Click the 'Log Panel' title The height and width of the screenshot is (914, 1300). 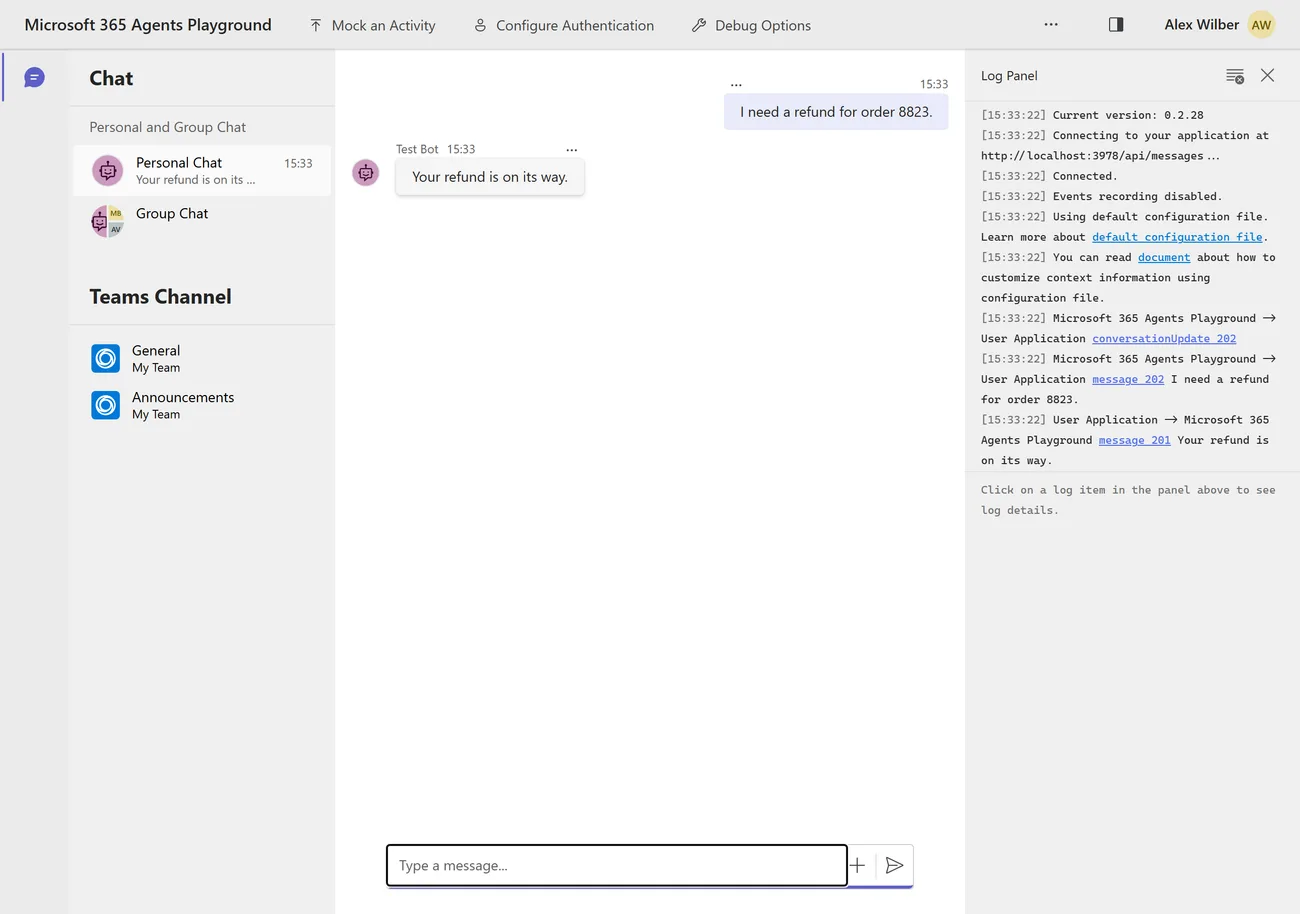(x=1009, y=76)
